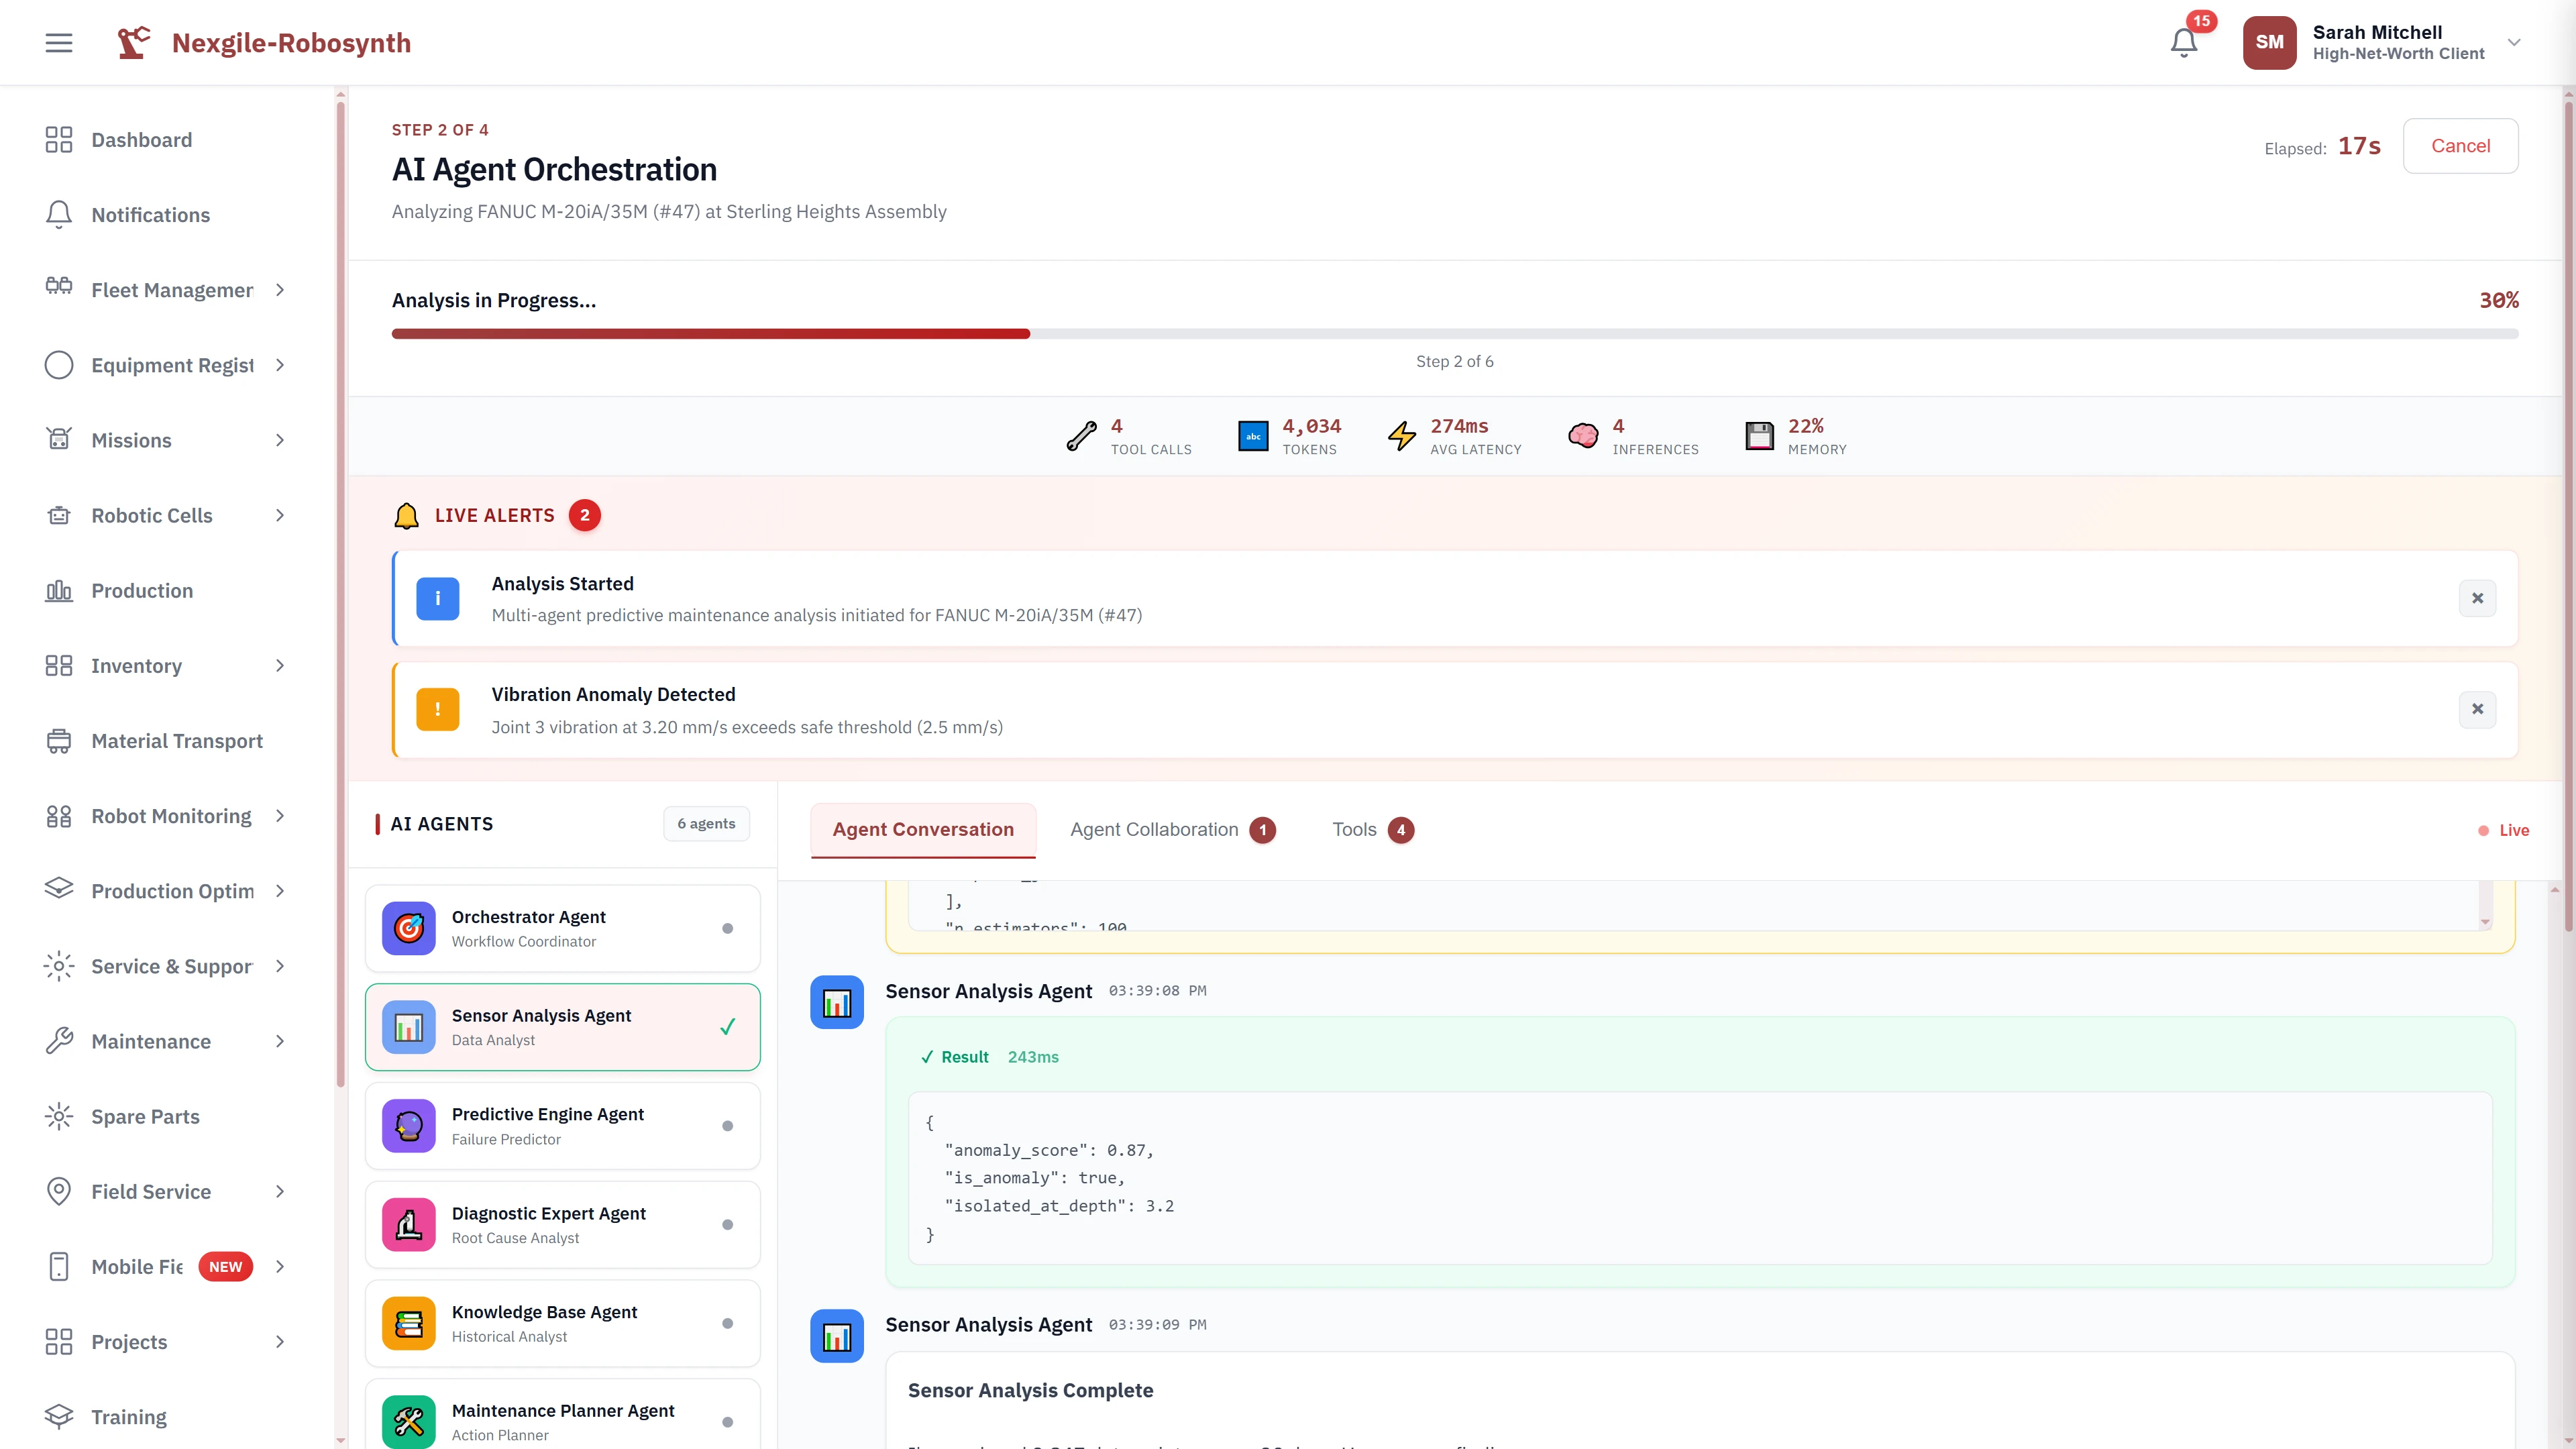Click the Sensor Analysis Agent chart icon
Viewport: 2576px width, 1449px height.
coord(408,1026)
